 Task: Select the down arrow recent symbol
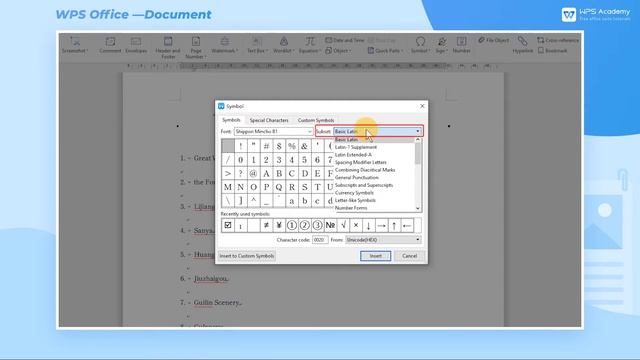(368, 225)
